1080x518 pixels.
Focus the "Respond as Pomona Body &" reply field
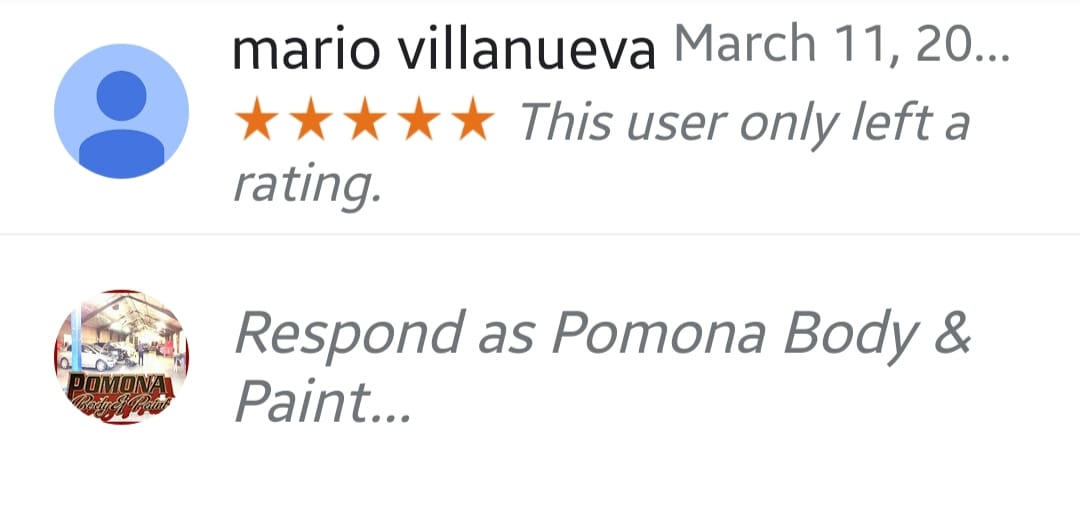pyautogui.click(x=602, y=334)
